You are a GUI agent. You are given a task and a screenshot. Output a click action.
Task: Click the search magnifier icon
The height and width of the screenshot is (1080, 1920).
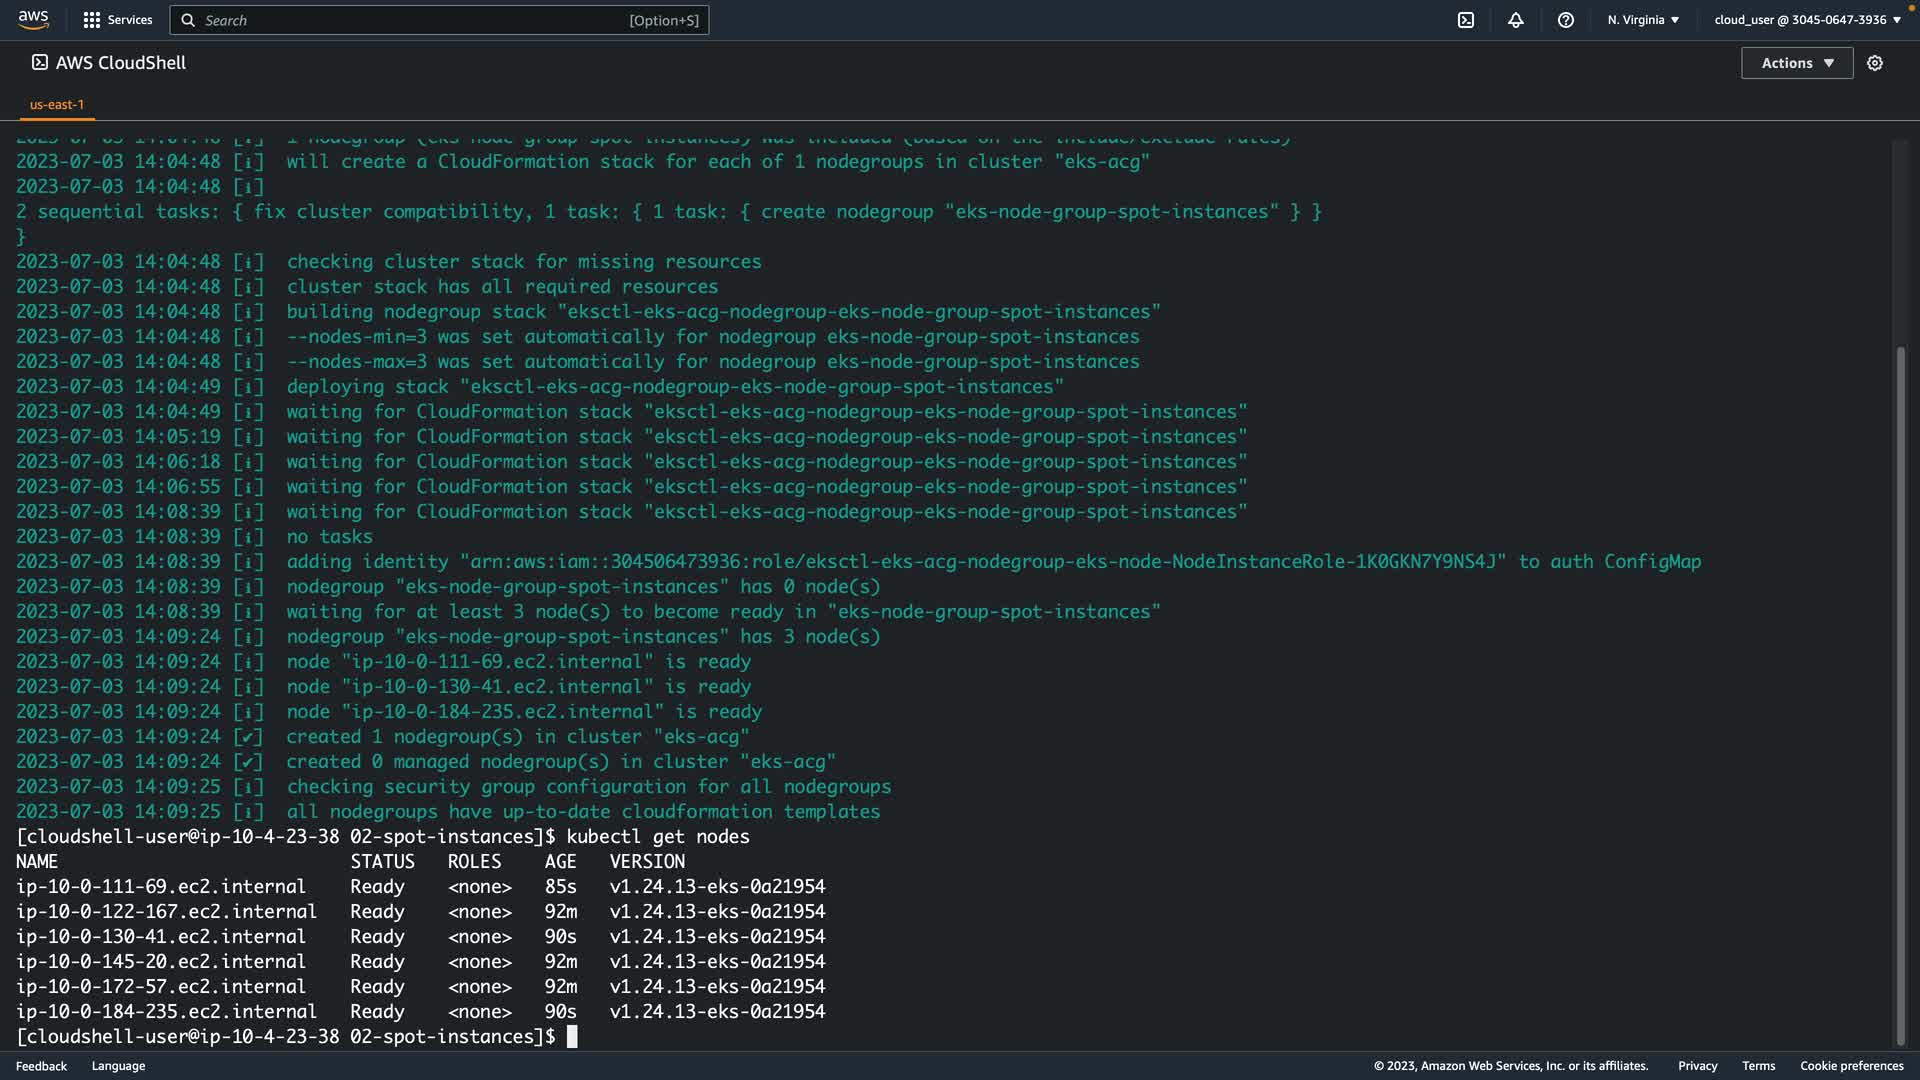(x=188, y=20)
